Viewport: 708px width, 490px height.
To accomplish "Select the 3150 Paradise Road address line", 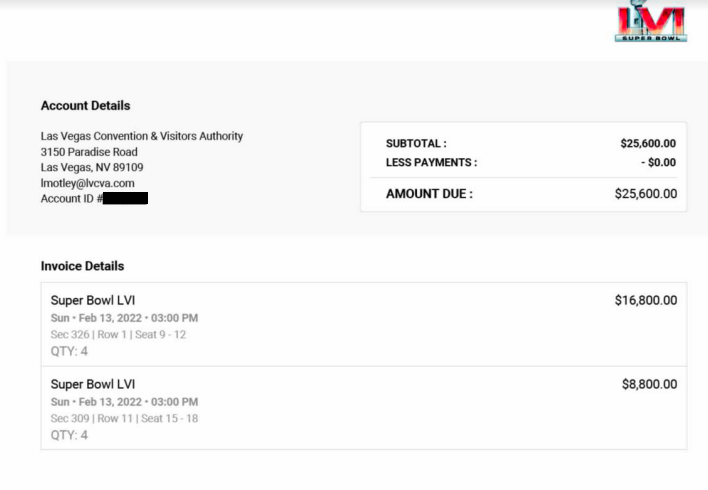I will pos(89,152).
